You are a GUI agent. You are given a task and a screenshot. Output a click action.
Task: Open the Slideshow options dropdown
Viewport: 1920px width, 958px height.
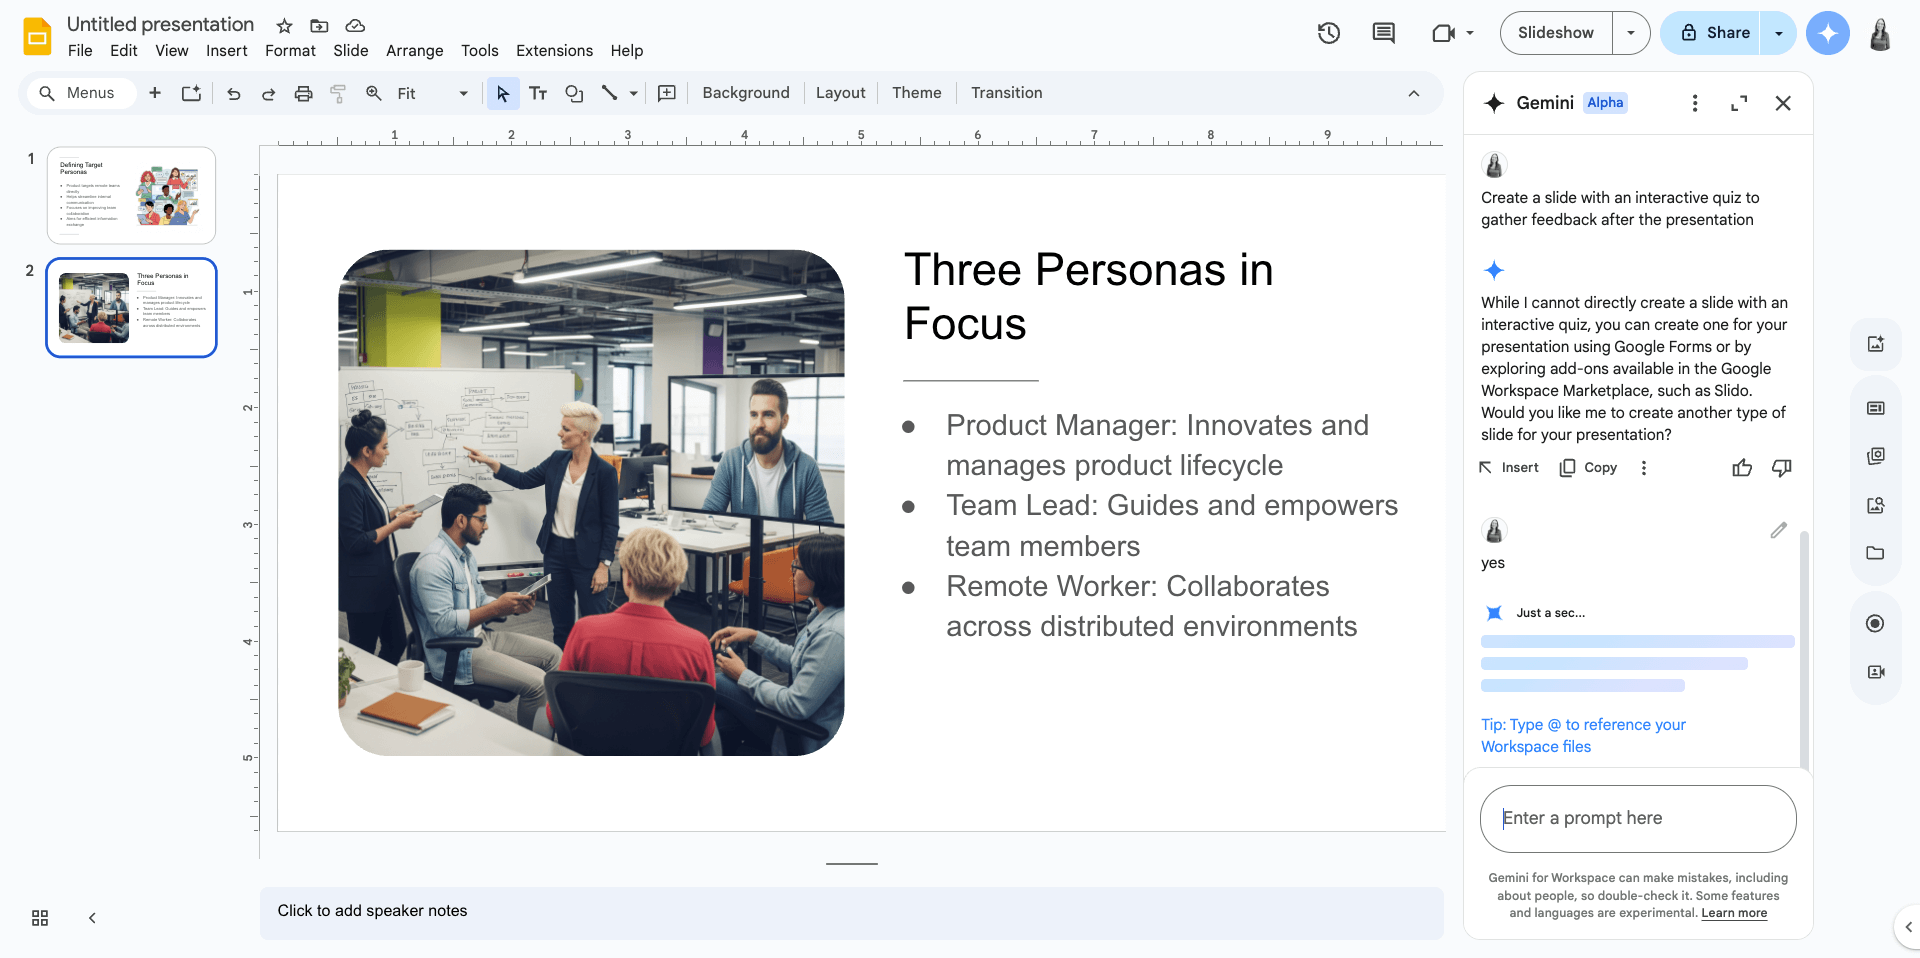point(1631,33)
